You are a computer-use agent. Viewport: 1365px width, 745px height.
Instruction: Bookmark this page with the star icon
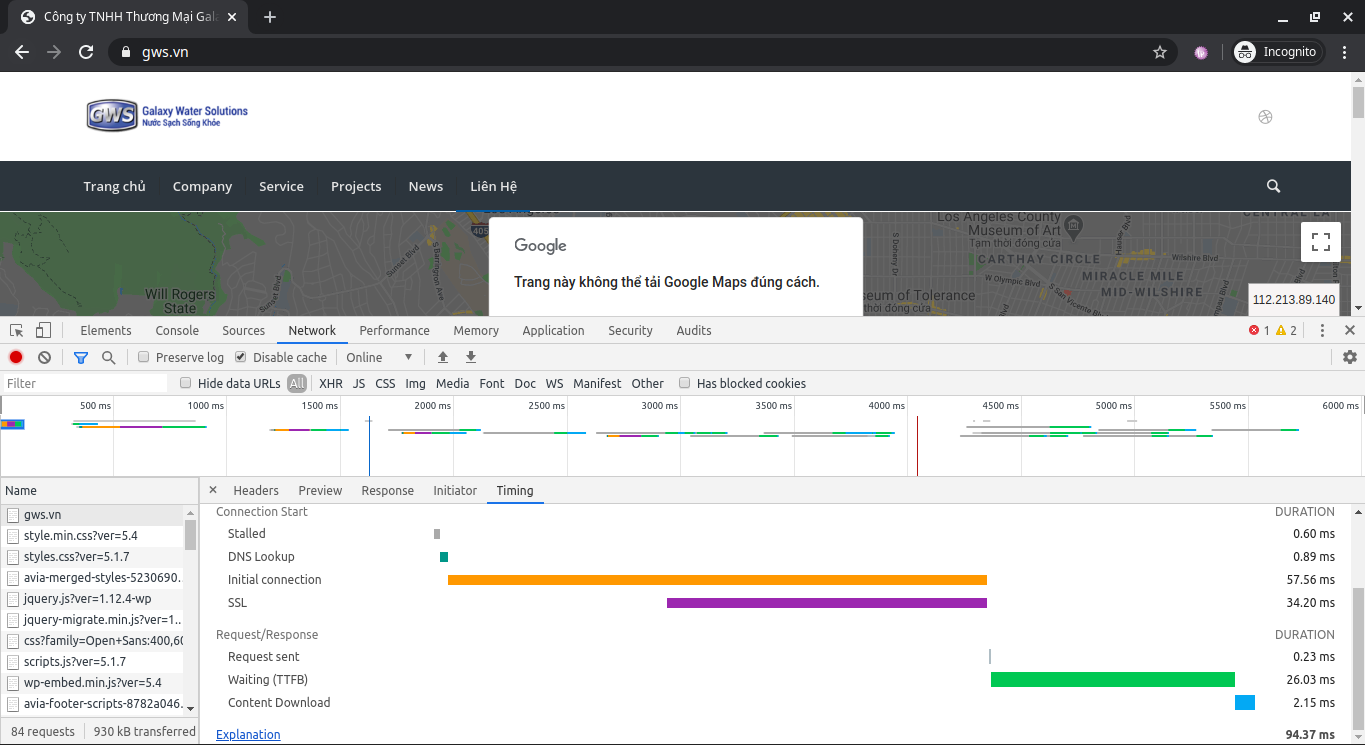pyautogui.click(x=1160, y=52)
